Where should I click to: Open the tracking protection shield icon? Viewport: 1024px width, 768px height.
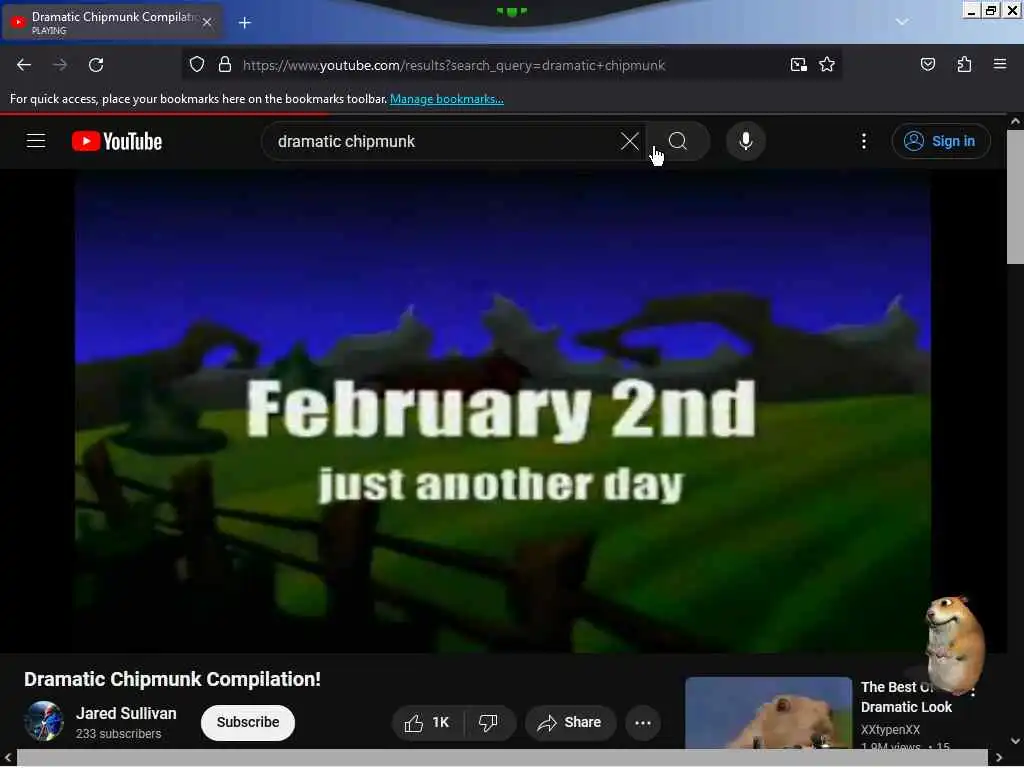coord(197,65)
